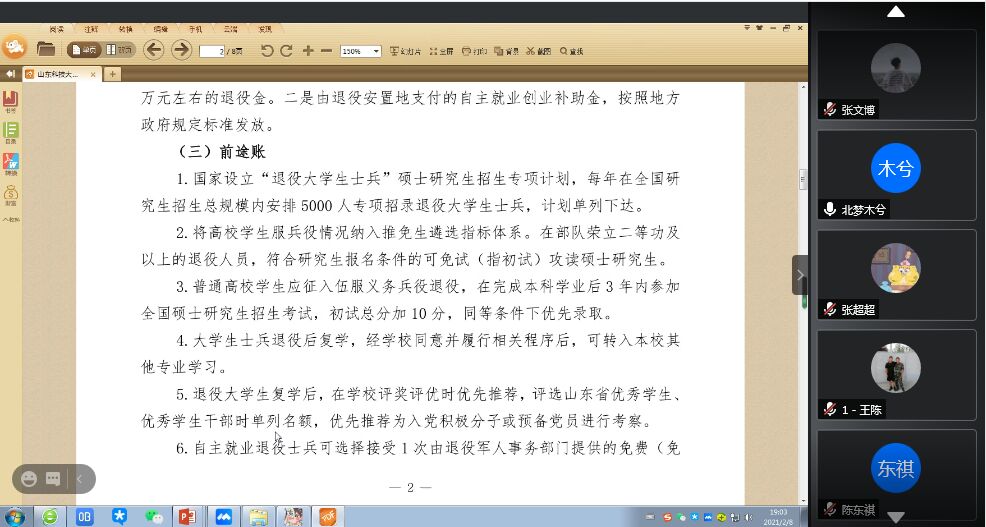Open the bookmark panel in the sidebar
Screen dimensions: 986x527
[11, 101]
